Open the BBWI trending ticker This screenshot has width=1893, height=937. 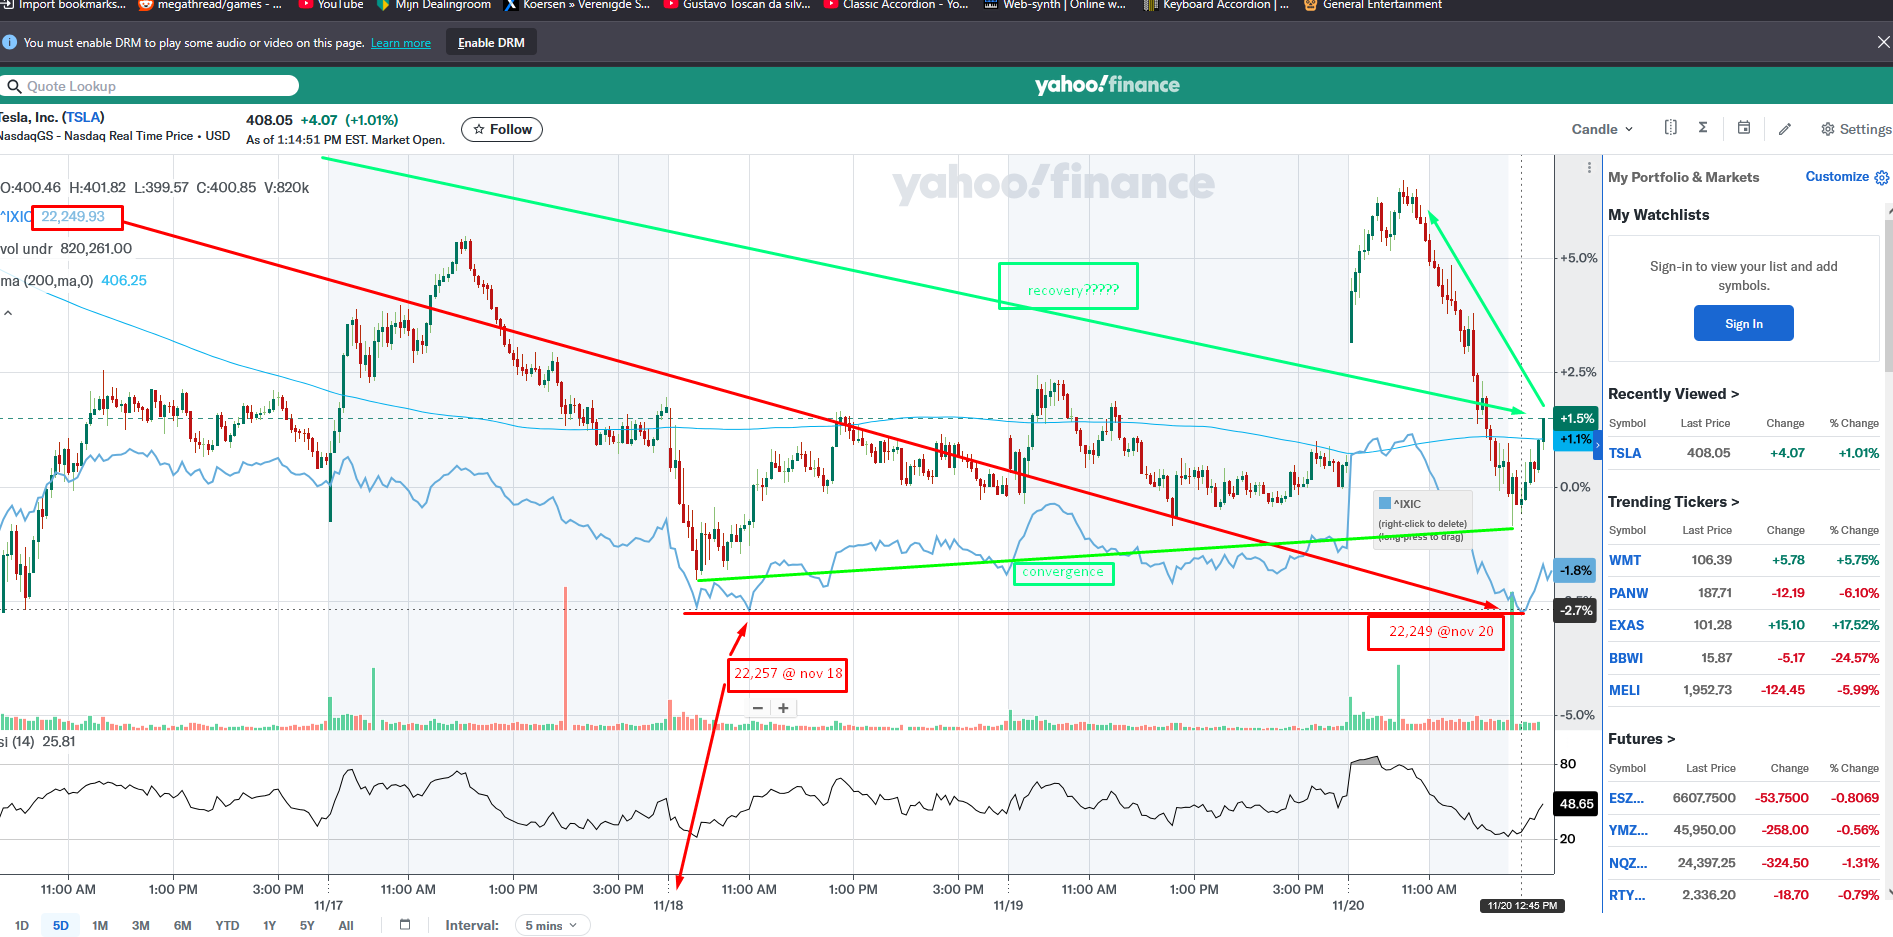(1626, 658)
